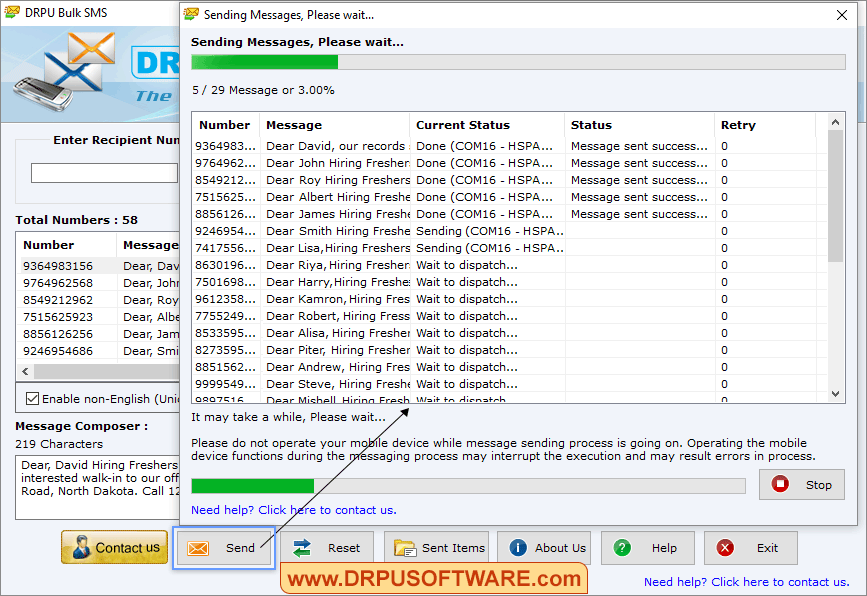This screenshot has height=596, width=867.
Task: Select the 'Dear Steve, Hiring Freshe' message cell
Action: (x=336, y=384)
